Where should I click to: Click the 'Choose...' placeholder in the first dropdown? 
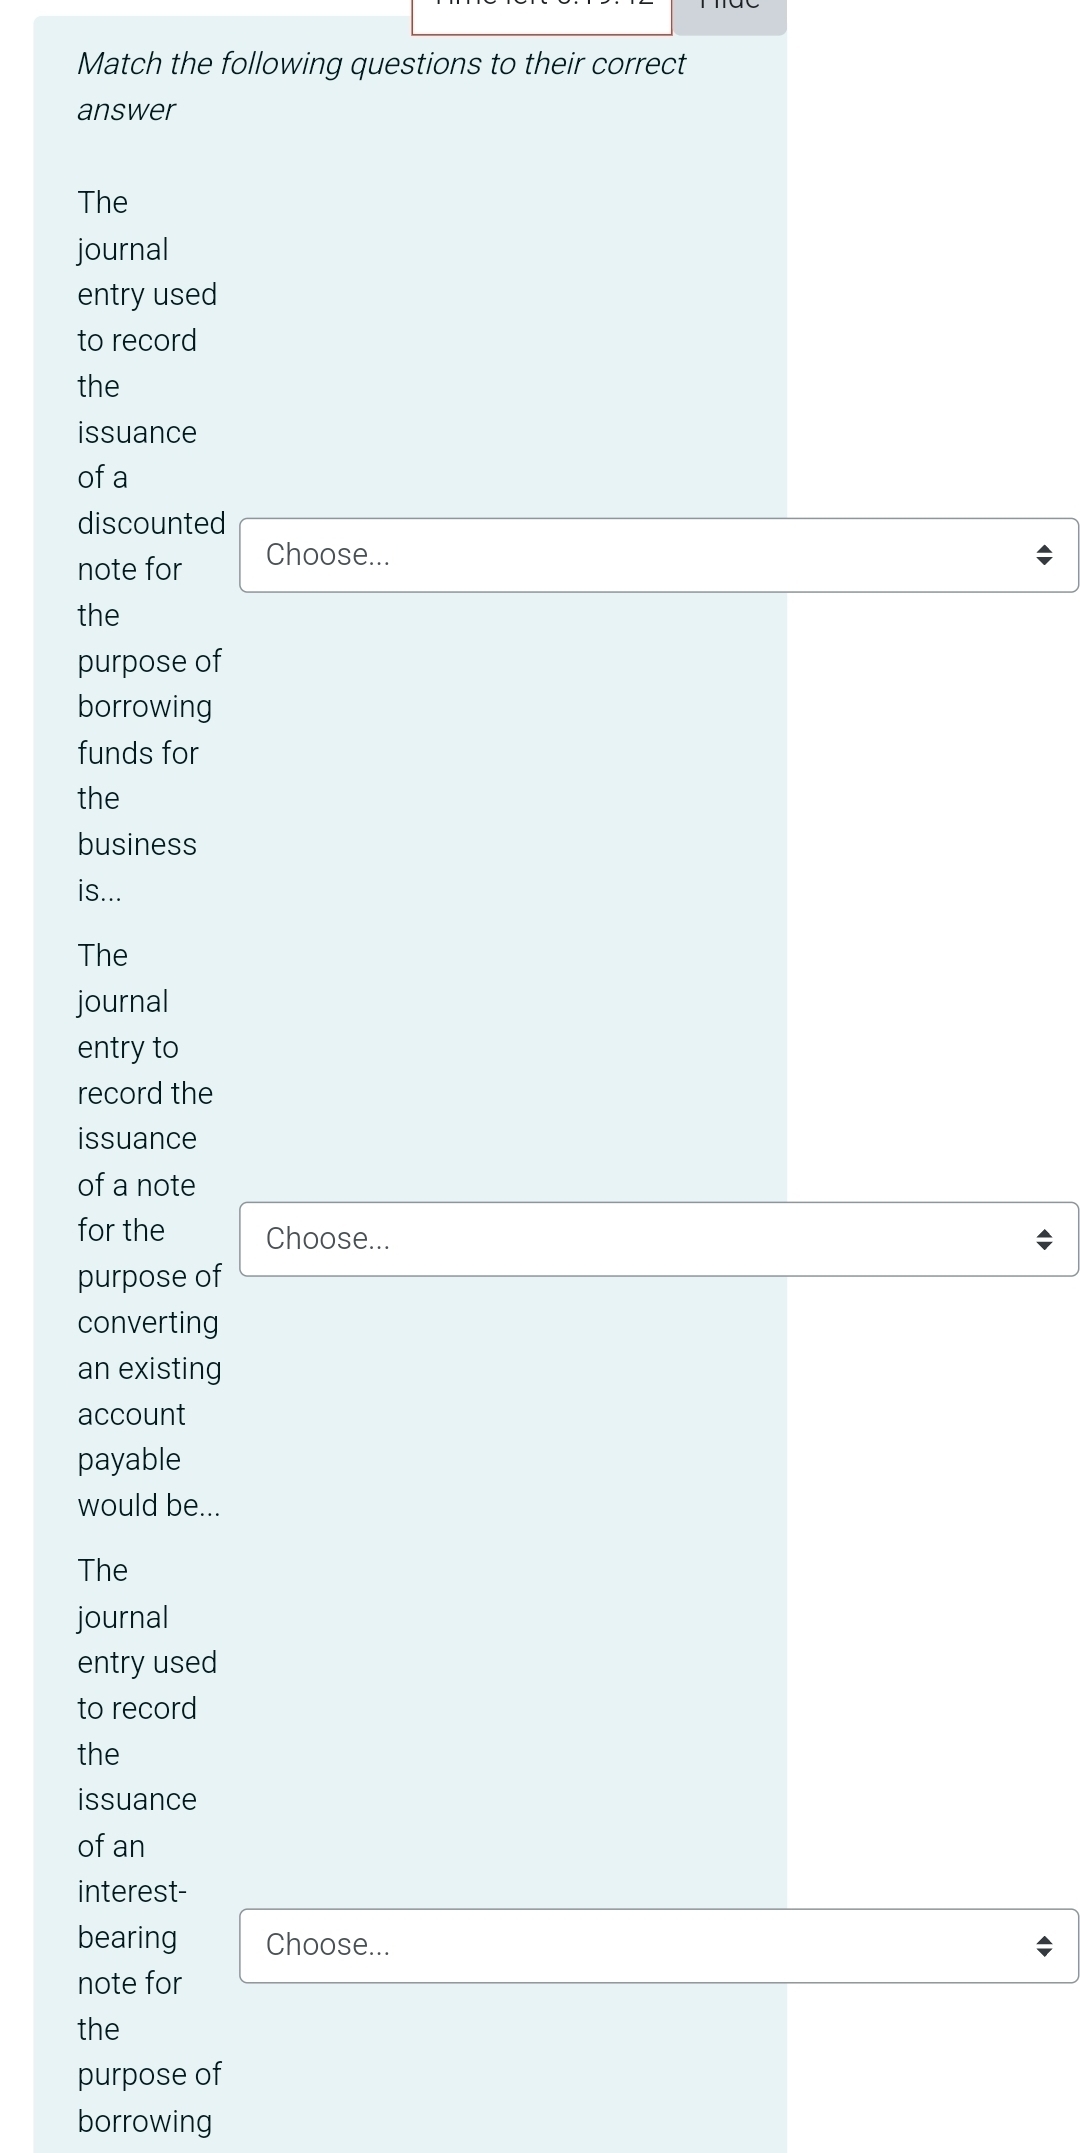click(x=328, y=555)
